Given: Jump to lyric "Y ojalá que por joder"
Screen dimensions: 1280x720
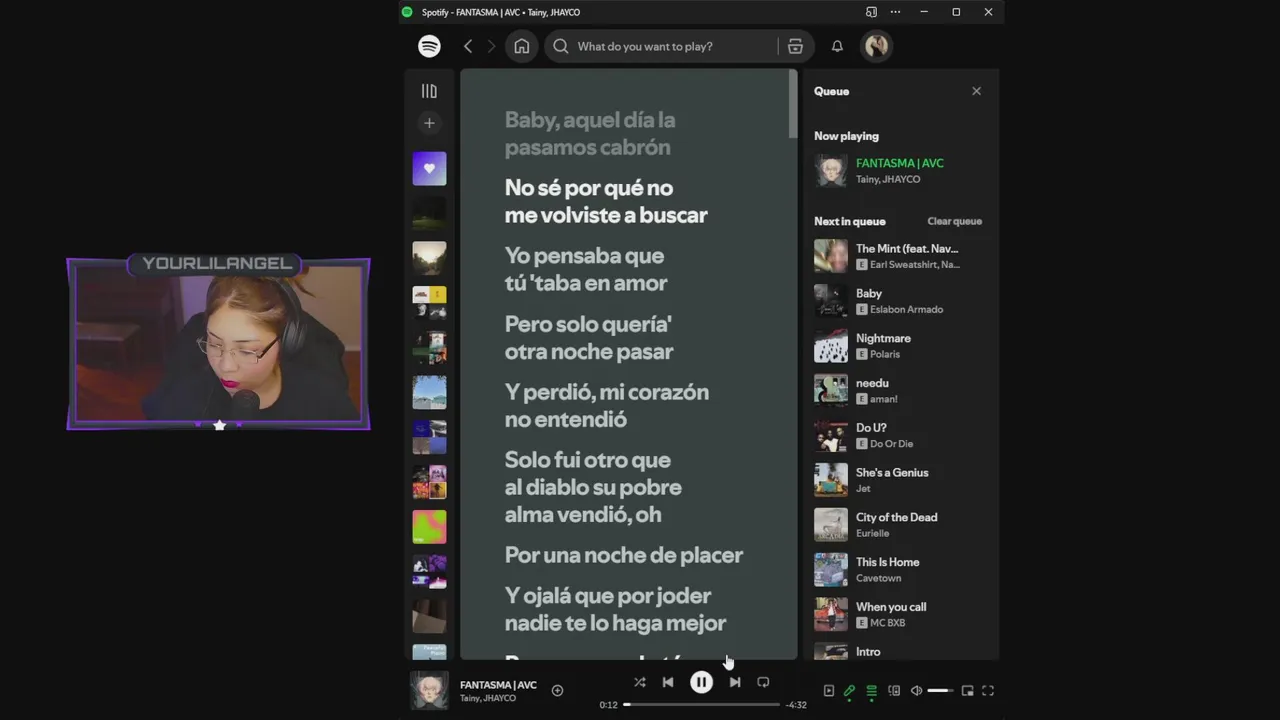Looking at the screenshot, I should click(x=615, y=609).
